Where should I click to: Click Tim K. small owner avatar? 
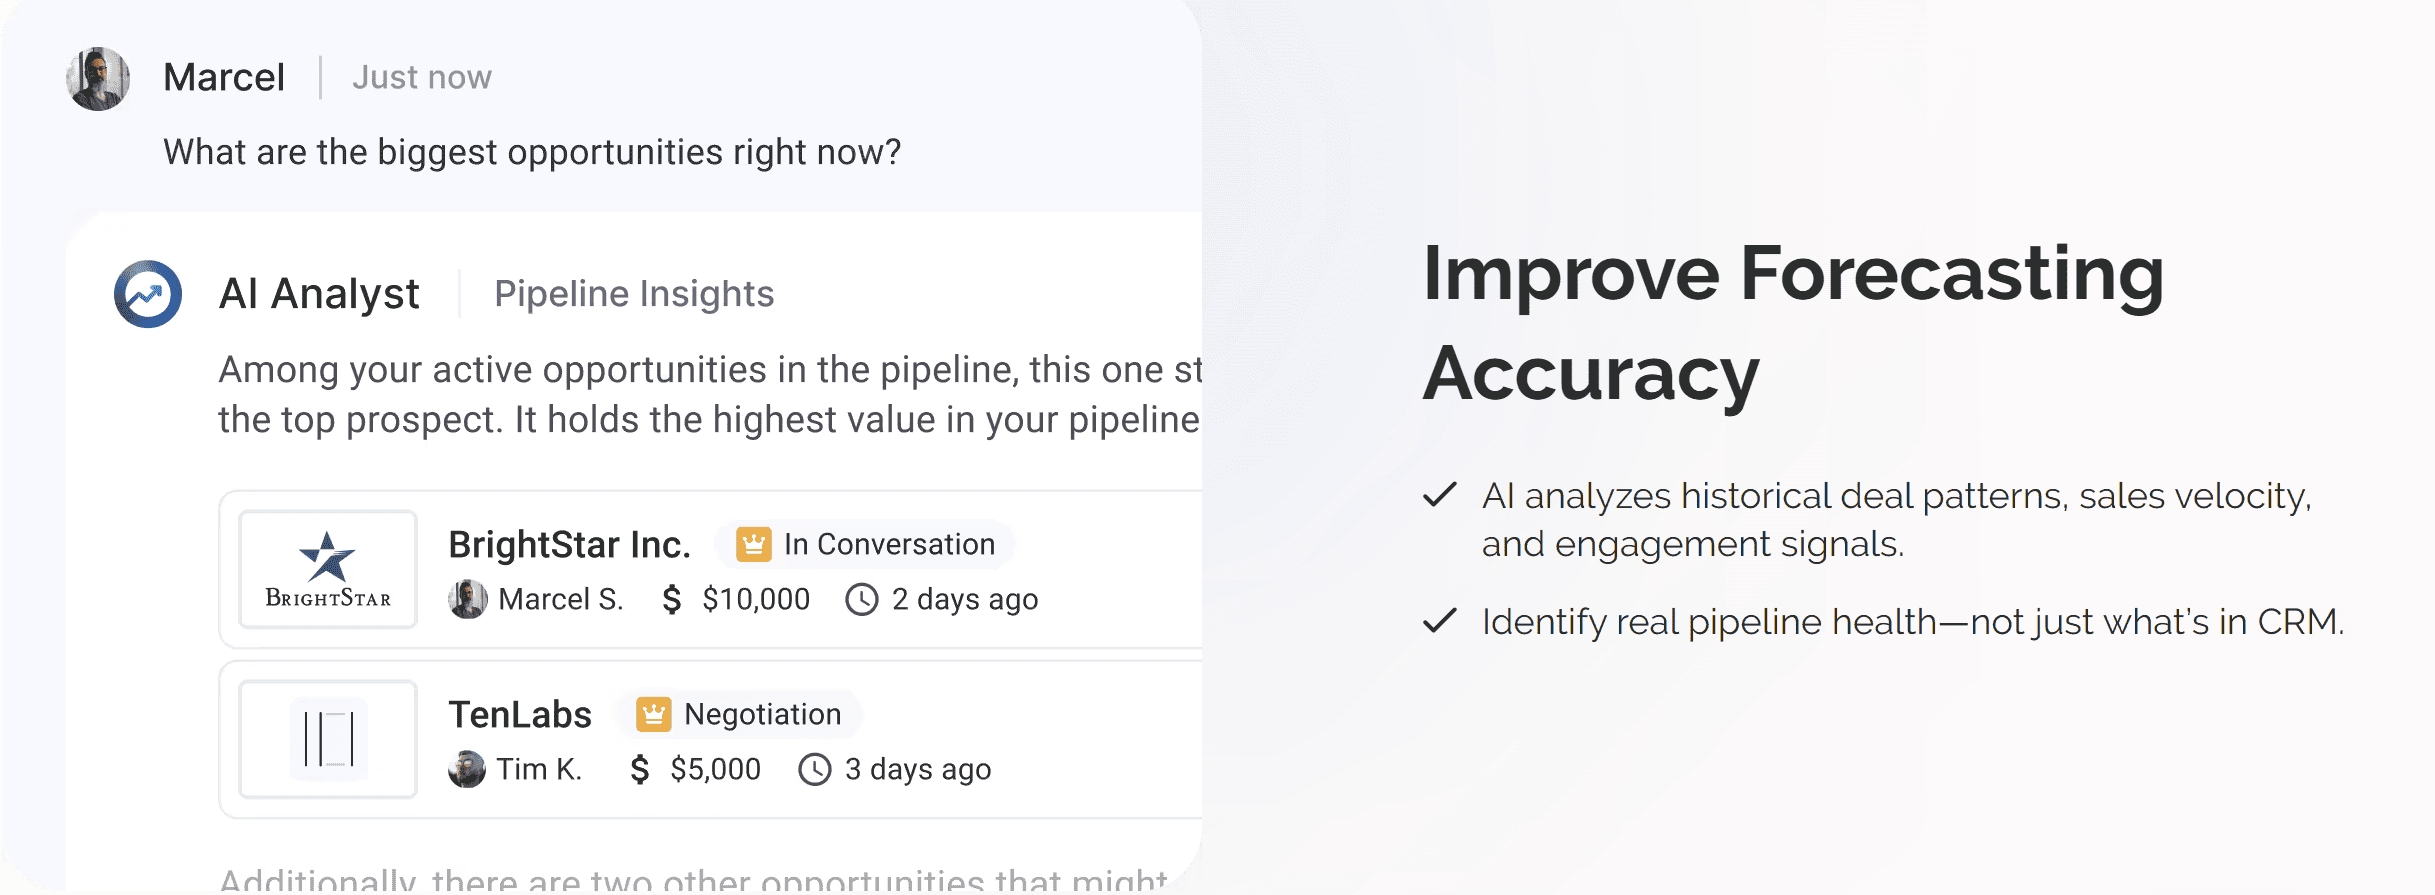tap(466, 769)
